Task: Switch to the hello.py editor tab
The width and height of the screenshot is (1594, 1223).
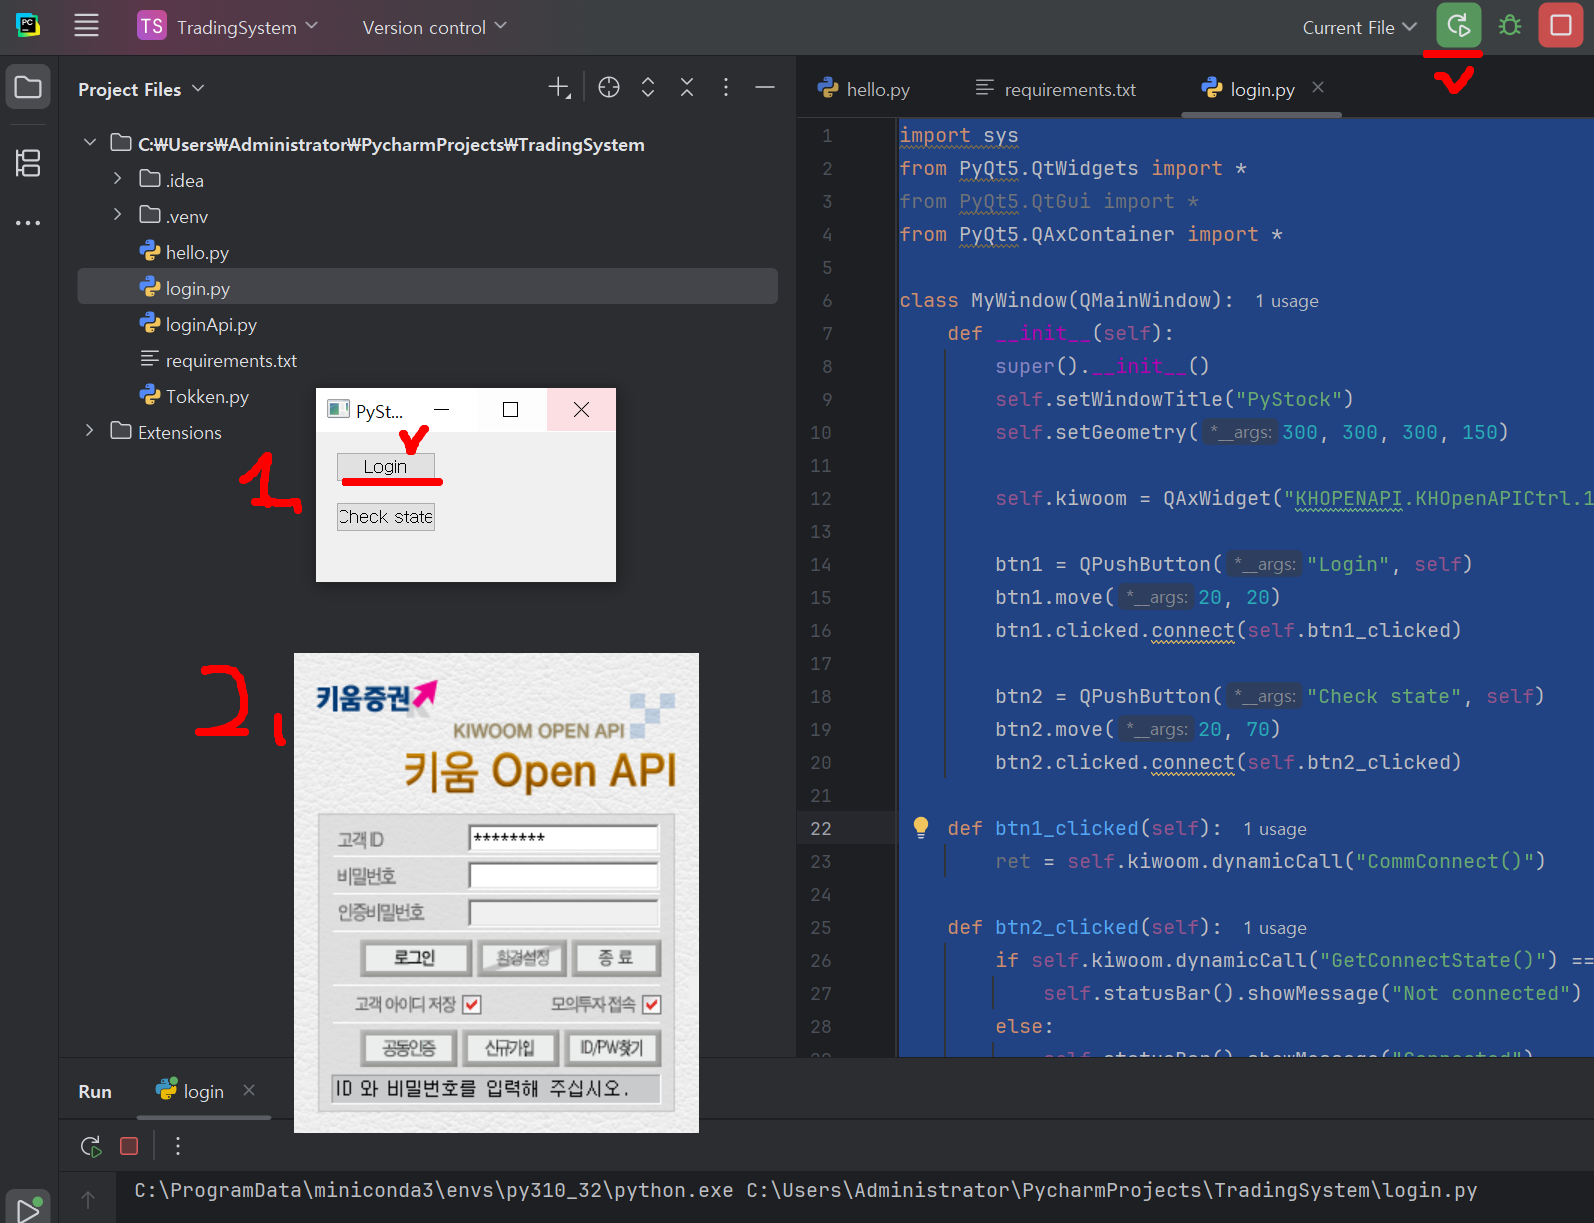Action: (864, 89)
